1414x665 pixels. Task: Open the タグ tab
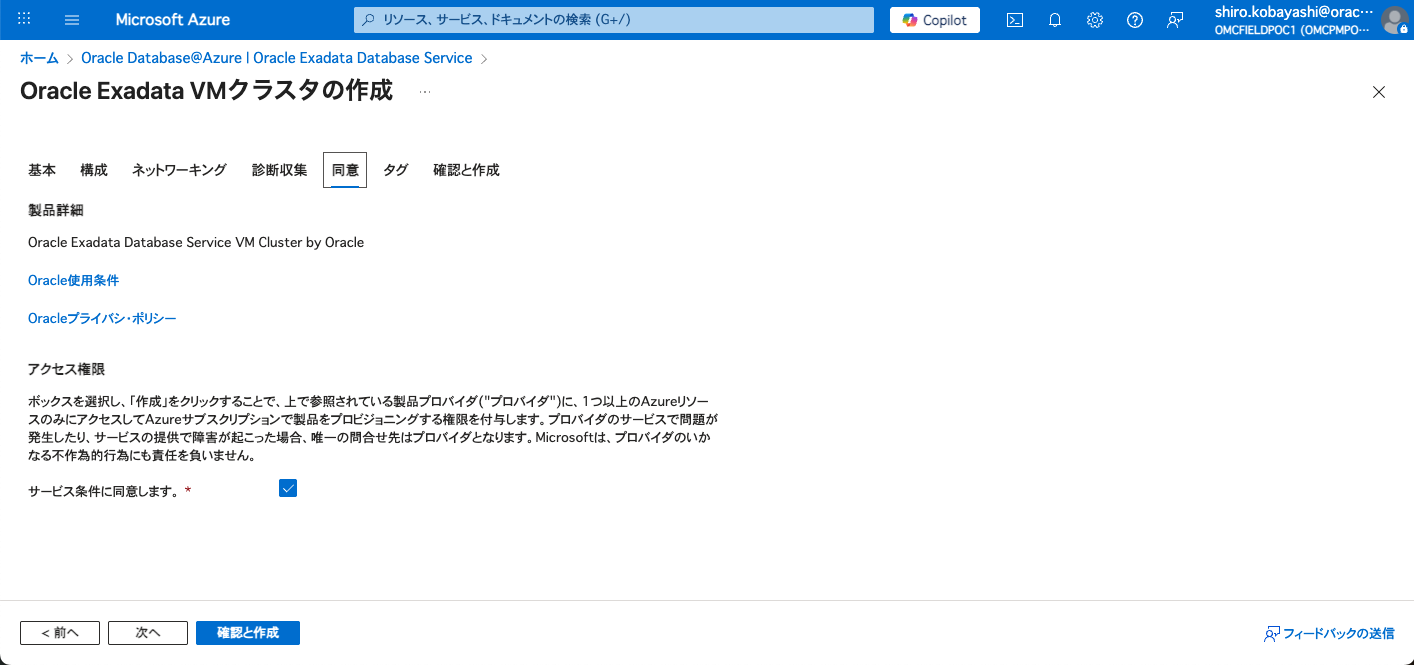pos(395,169)
